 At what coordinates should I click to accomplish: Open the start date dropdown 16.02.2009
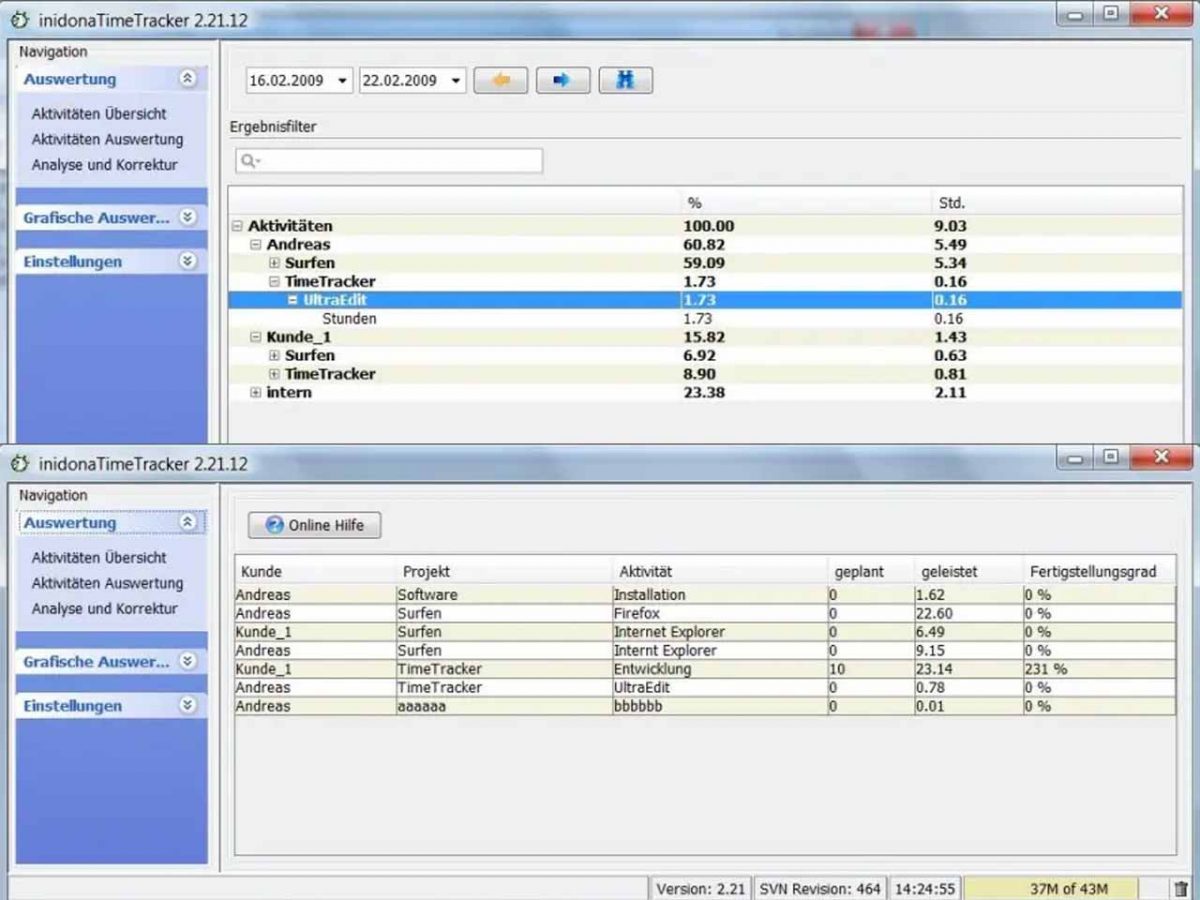(x=343, y=81)
